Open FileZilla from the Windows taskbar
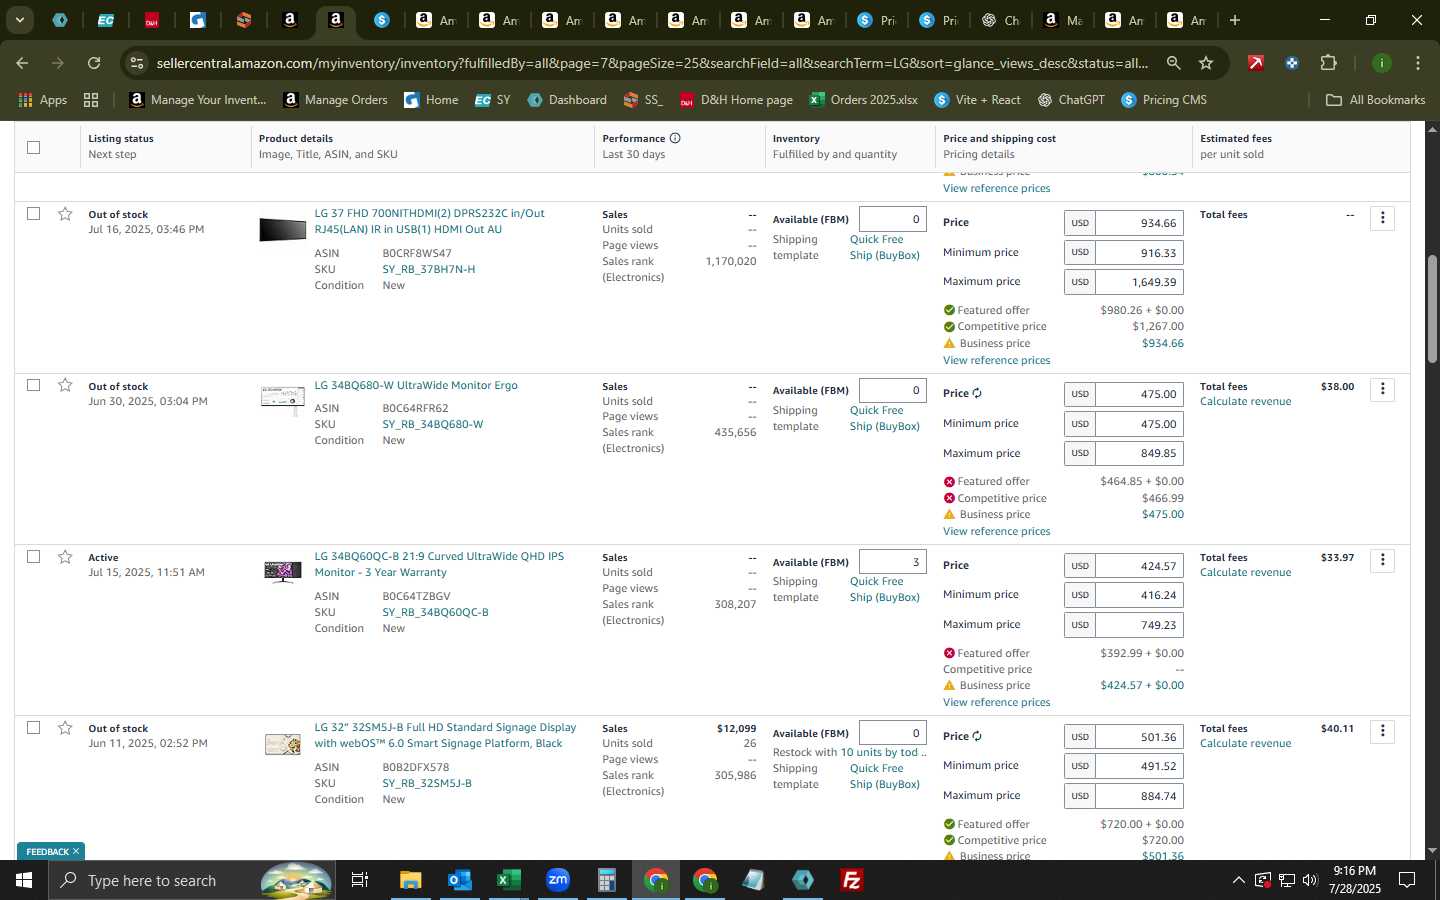 [852, 880]
